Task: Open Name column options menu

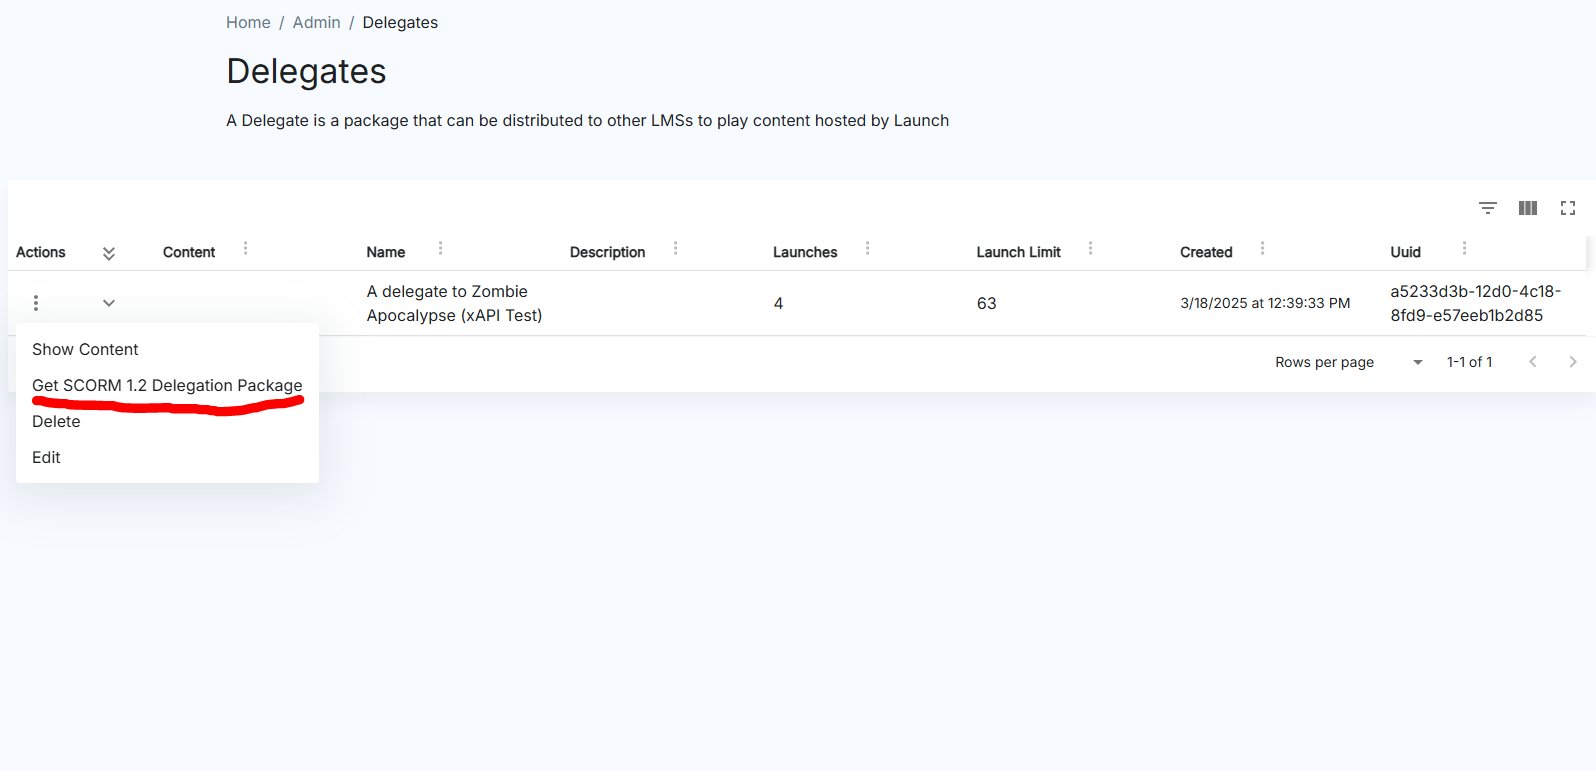Action: [440, 248]
